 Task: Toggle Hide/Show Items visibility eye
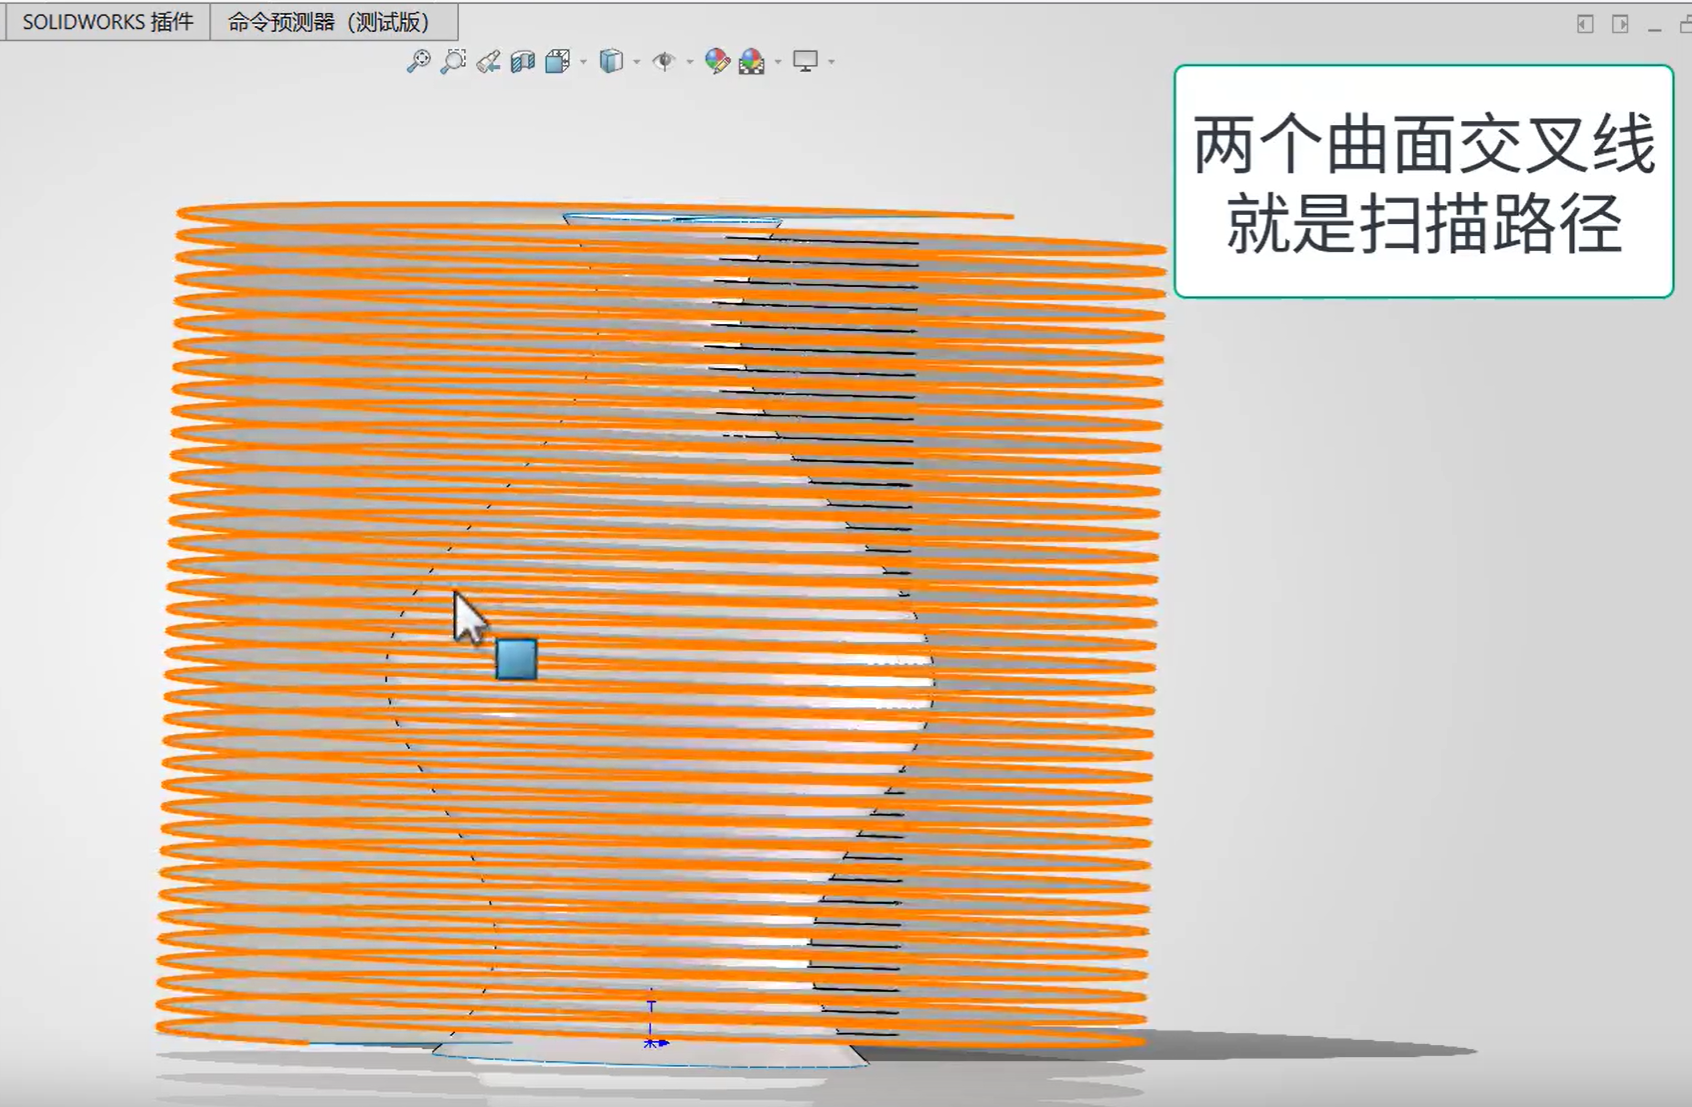tap(662, 62)
